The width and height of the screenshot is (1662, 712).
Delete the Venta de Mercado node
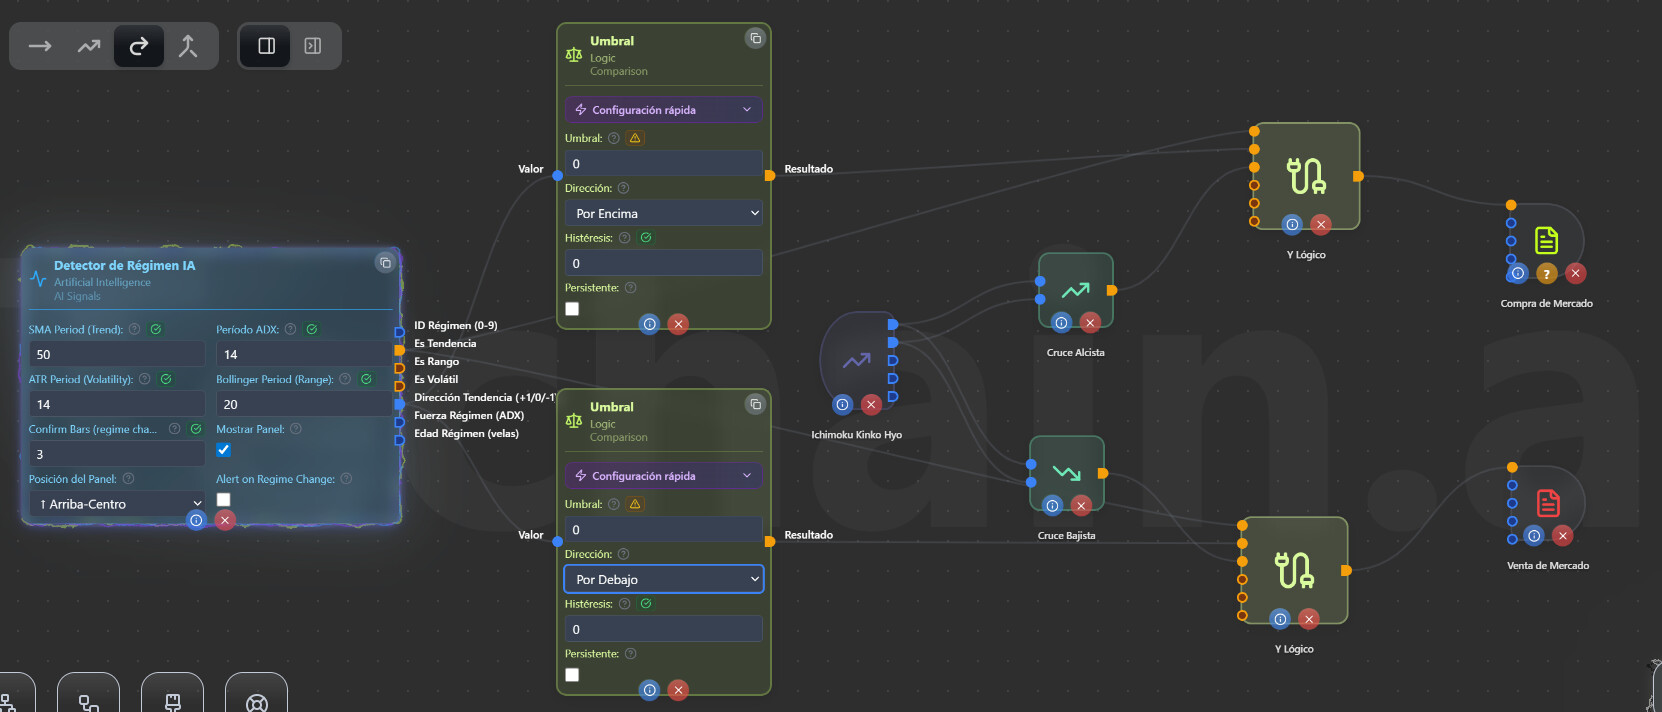(1562, 536)
